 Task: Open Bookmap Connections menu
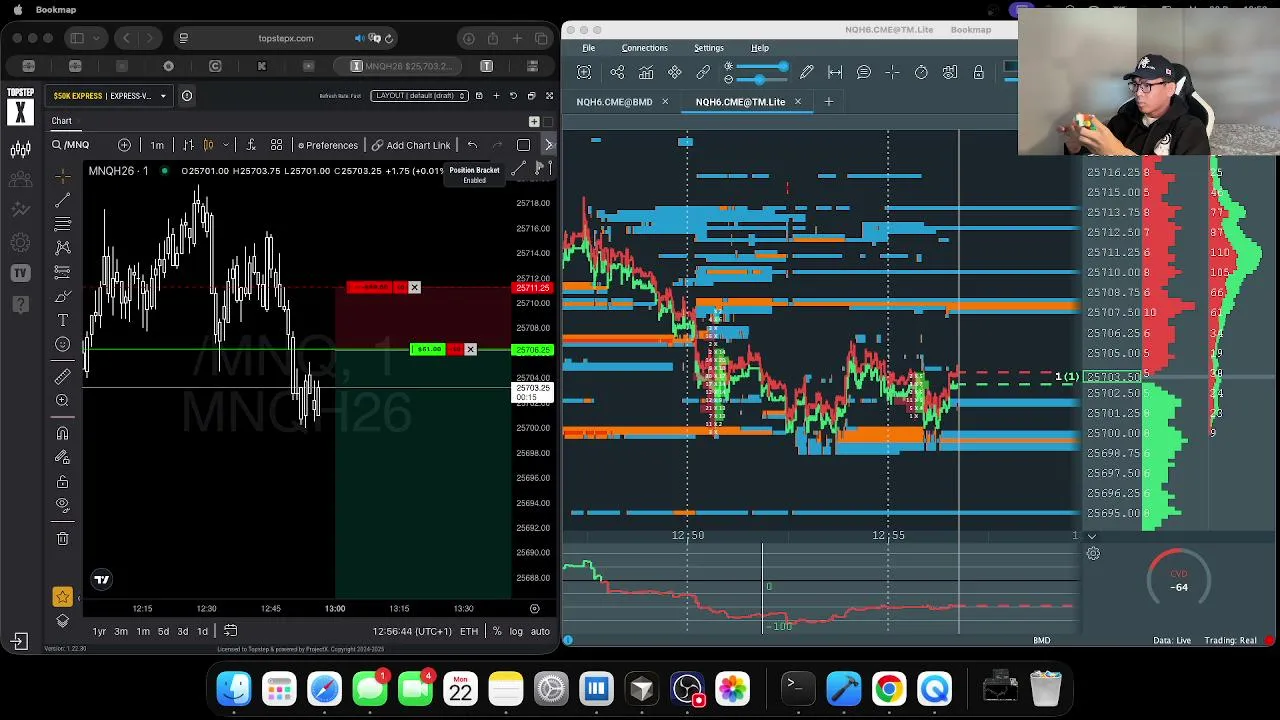[x=644, y=48]
